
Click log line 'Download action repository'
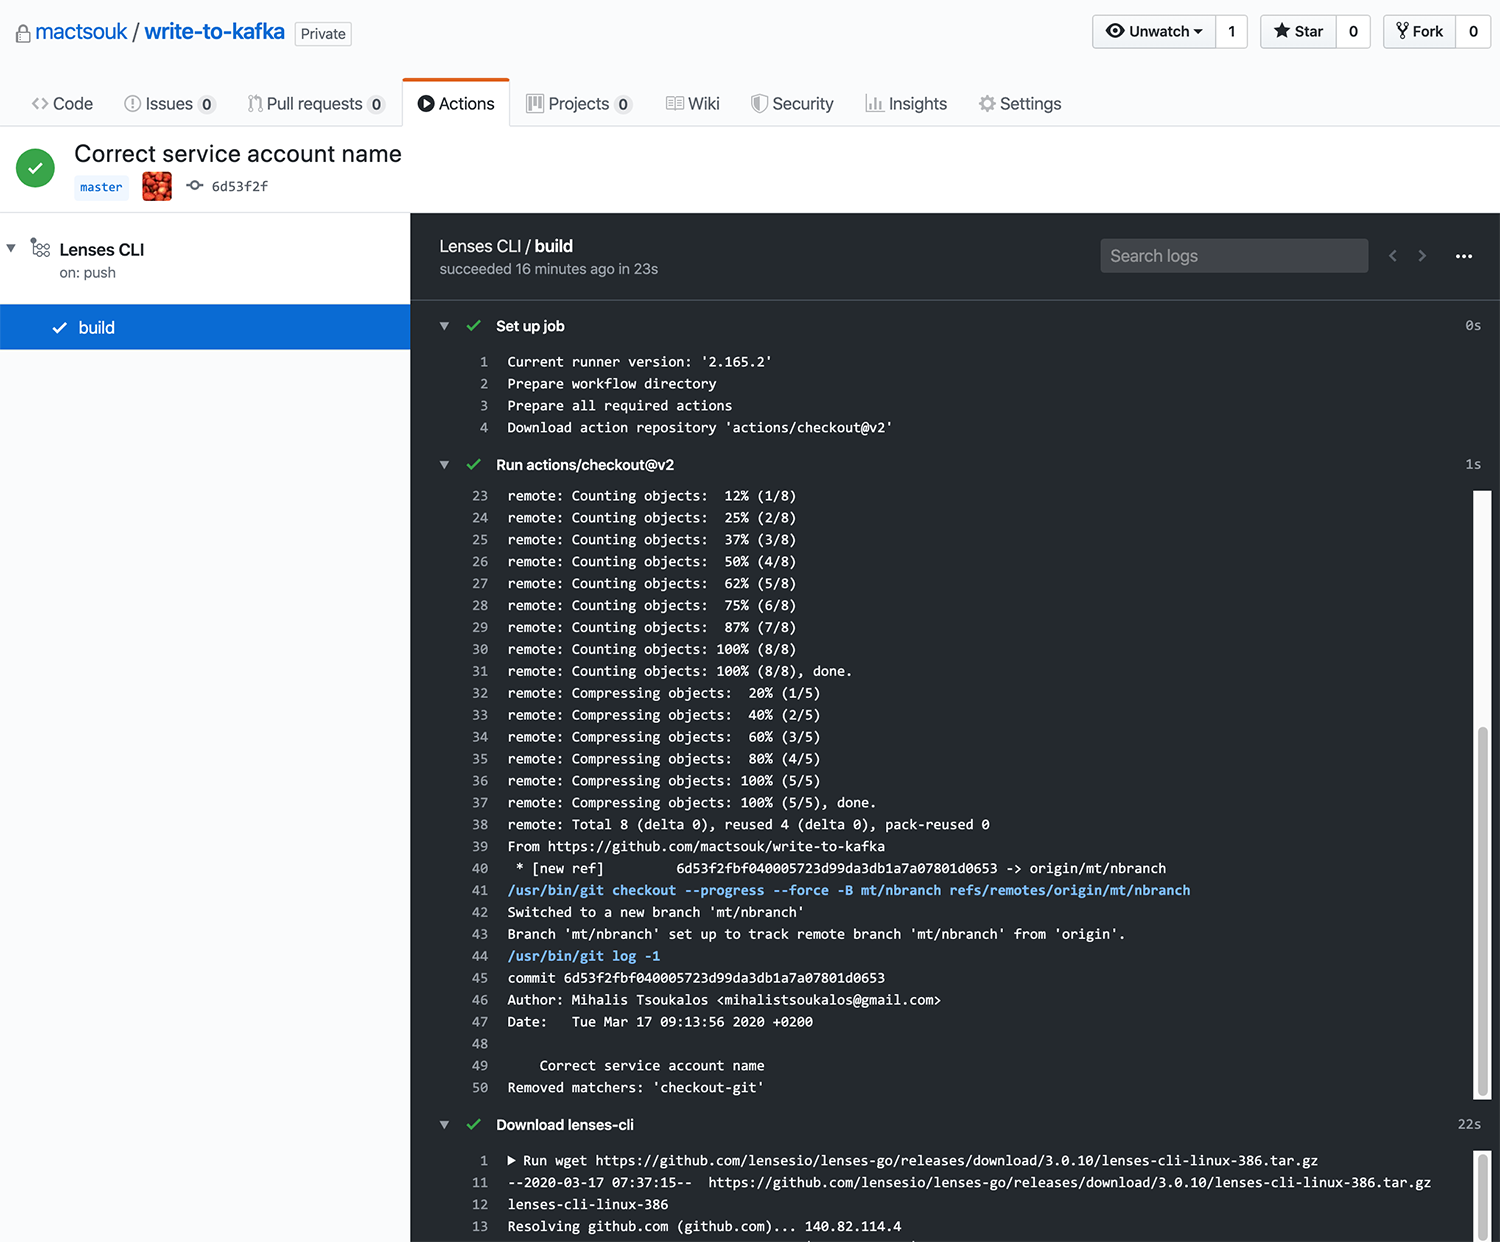699,428
